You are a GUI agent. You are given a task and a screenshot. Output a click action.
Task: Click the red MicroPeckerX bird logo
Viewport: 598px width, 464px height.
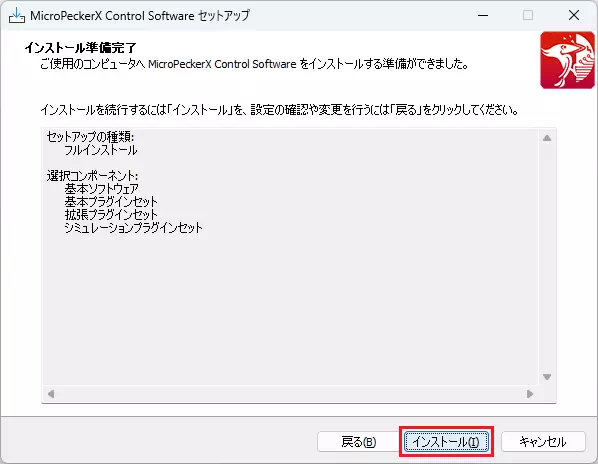pos(567,60)
